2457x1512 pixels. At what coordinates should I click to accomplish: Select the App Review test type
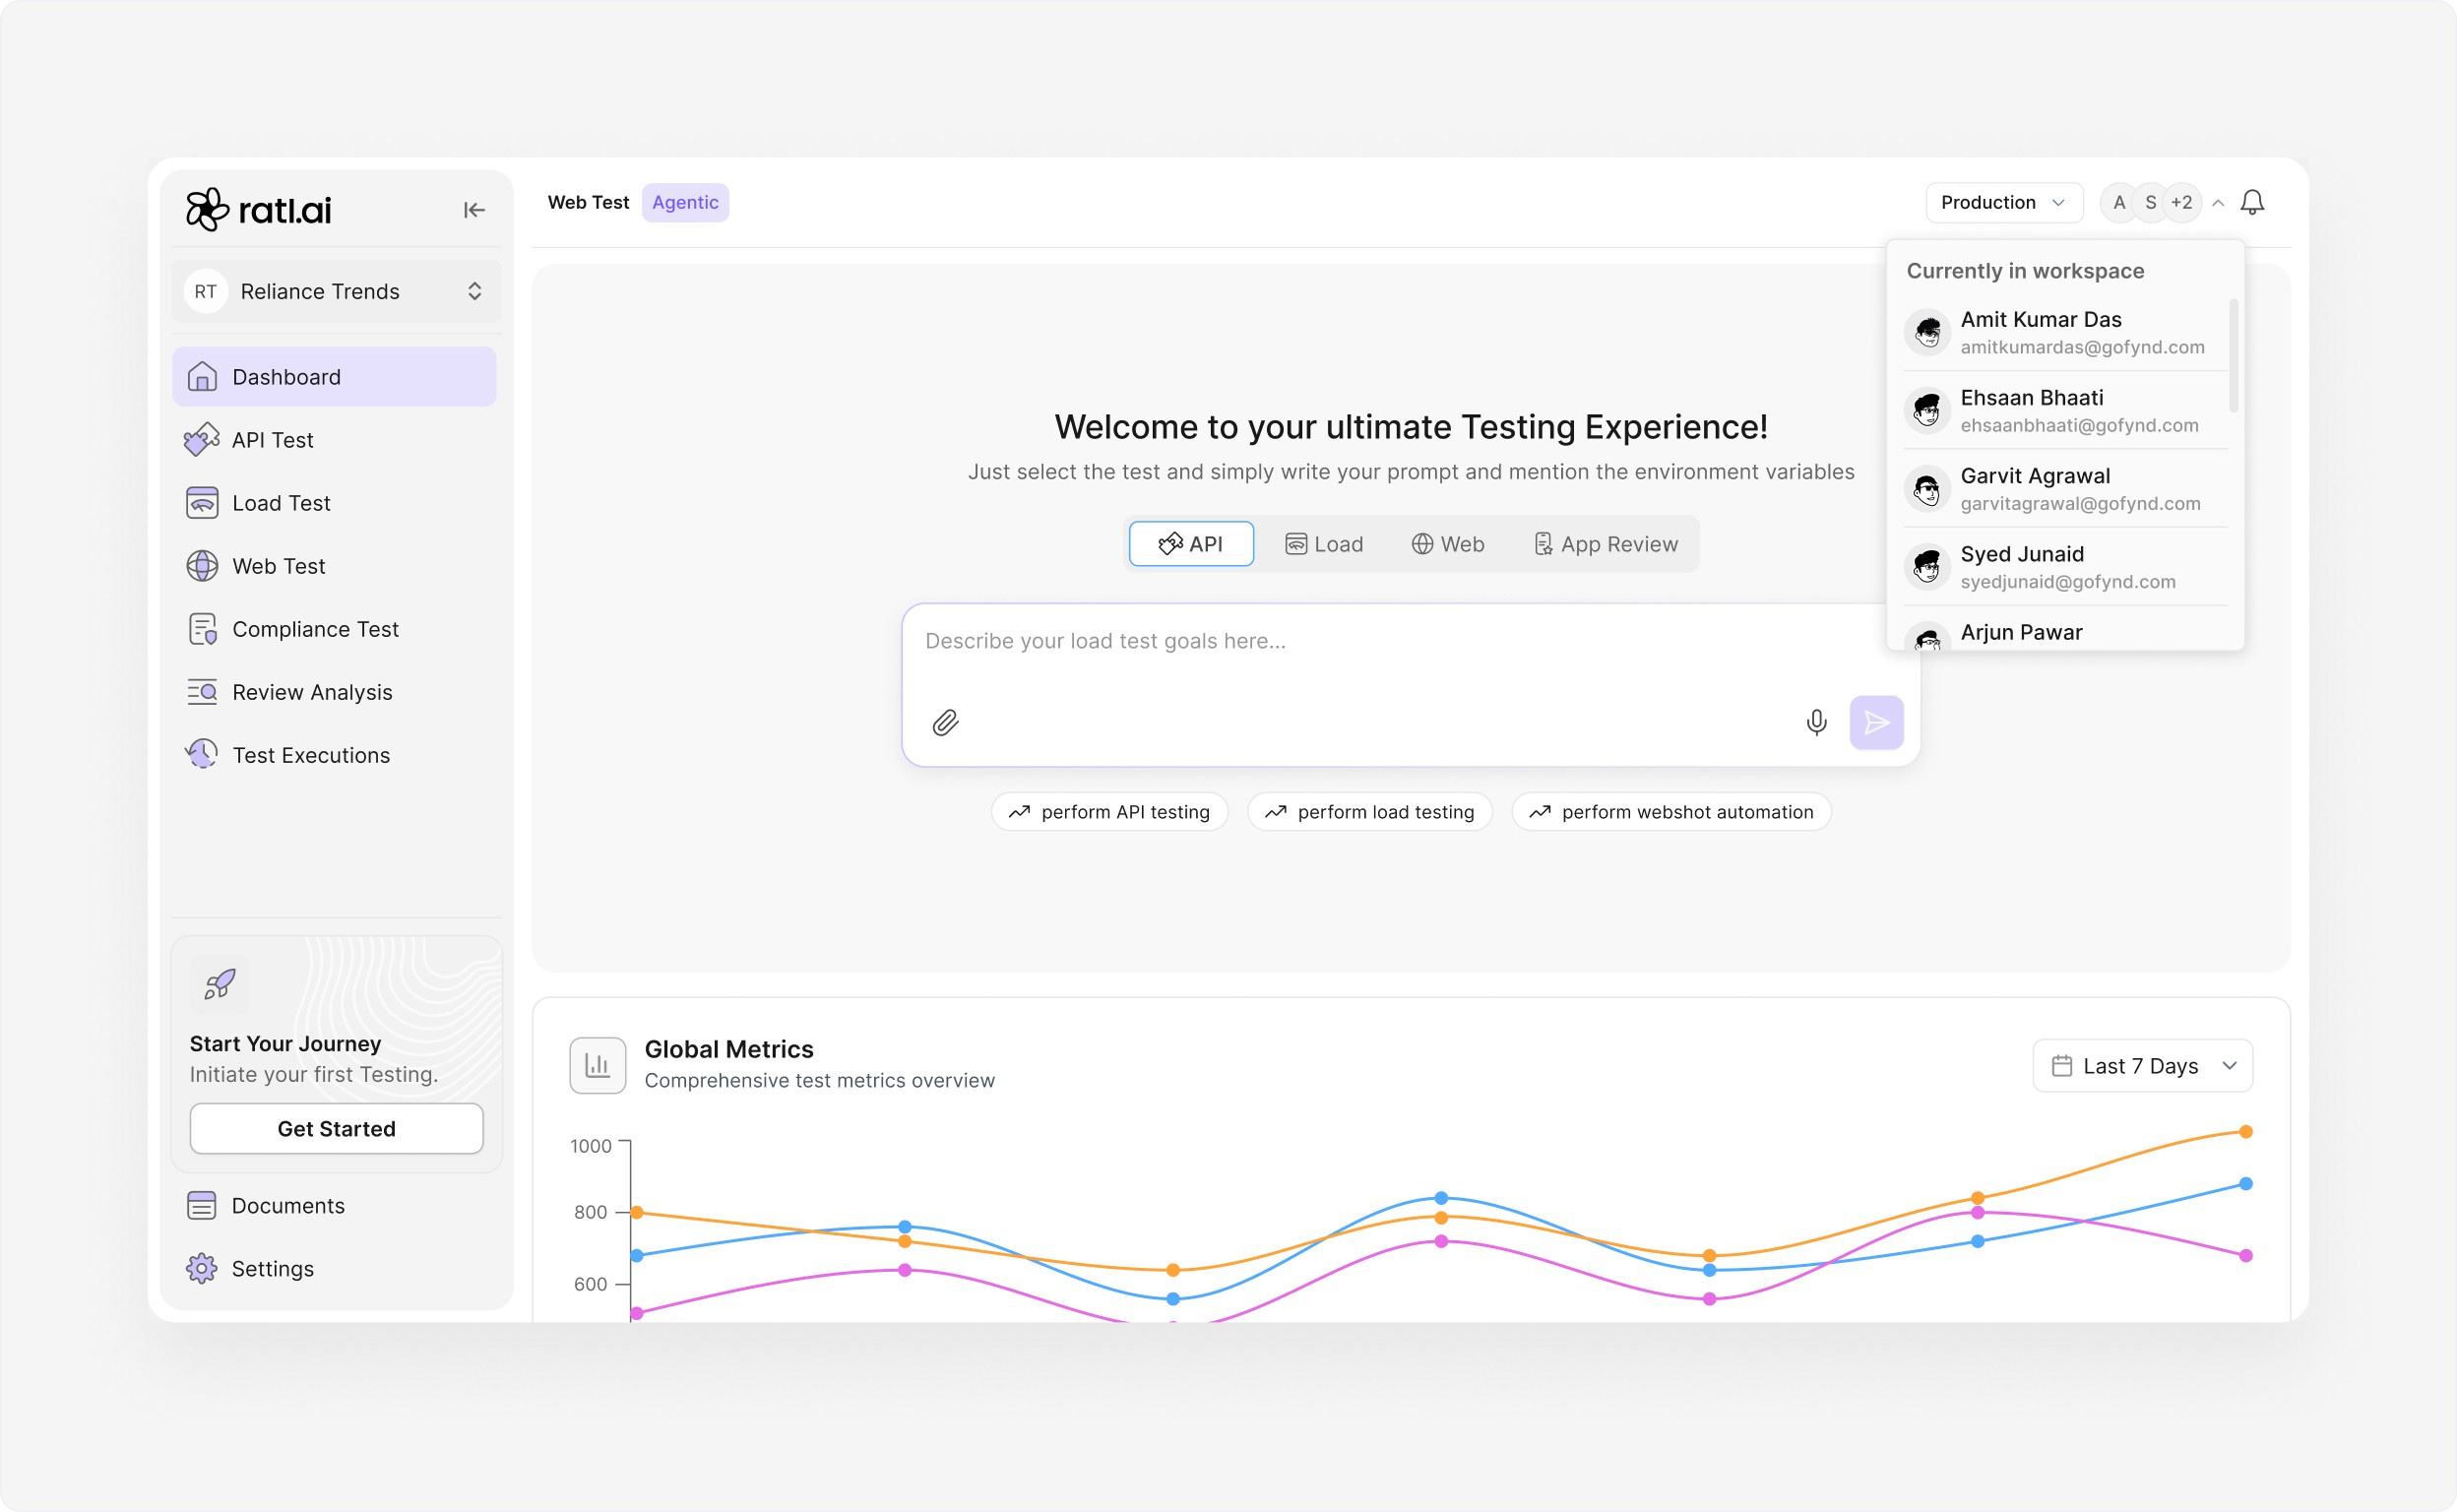tap(1605, 544)
